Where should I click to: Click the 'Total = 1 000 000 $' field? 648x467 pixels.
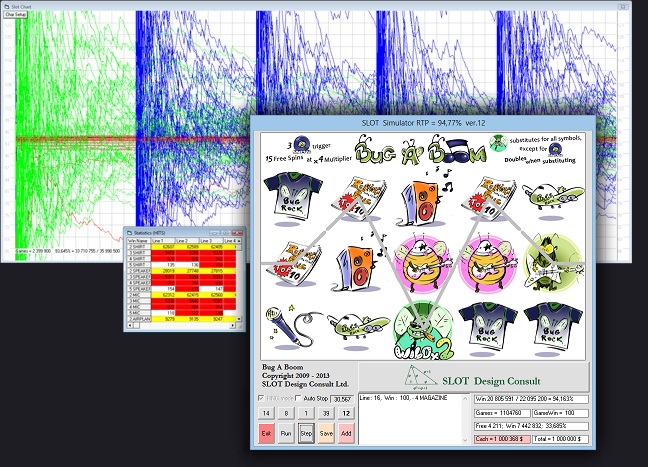[560, 439]
